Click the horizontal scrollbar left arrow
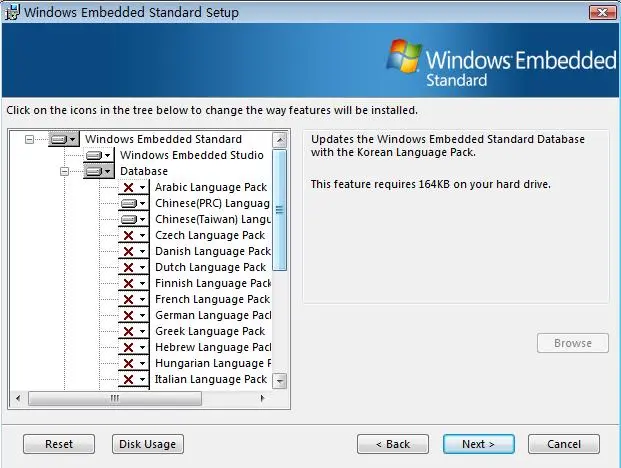 pos(18,398)
